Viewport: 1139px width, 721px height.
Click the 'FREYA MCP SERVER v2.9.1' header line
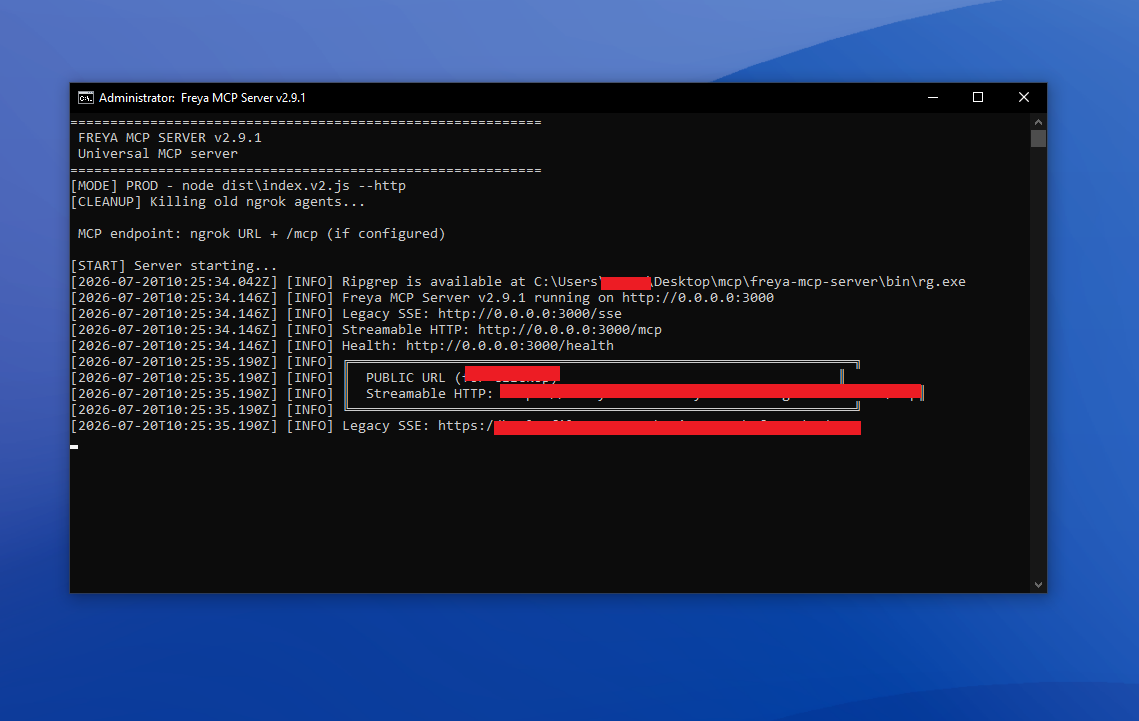(169, 137)
